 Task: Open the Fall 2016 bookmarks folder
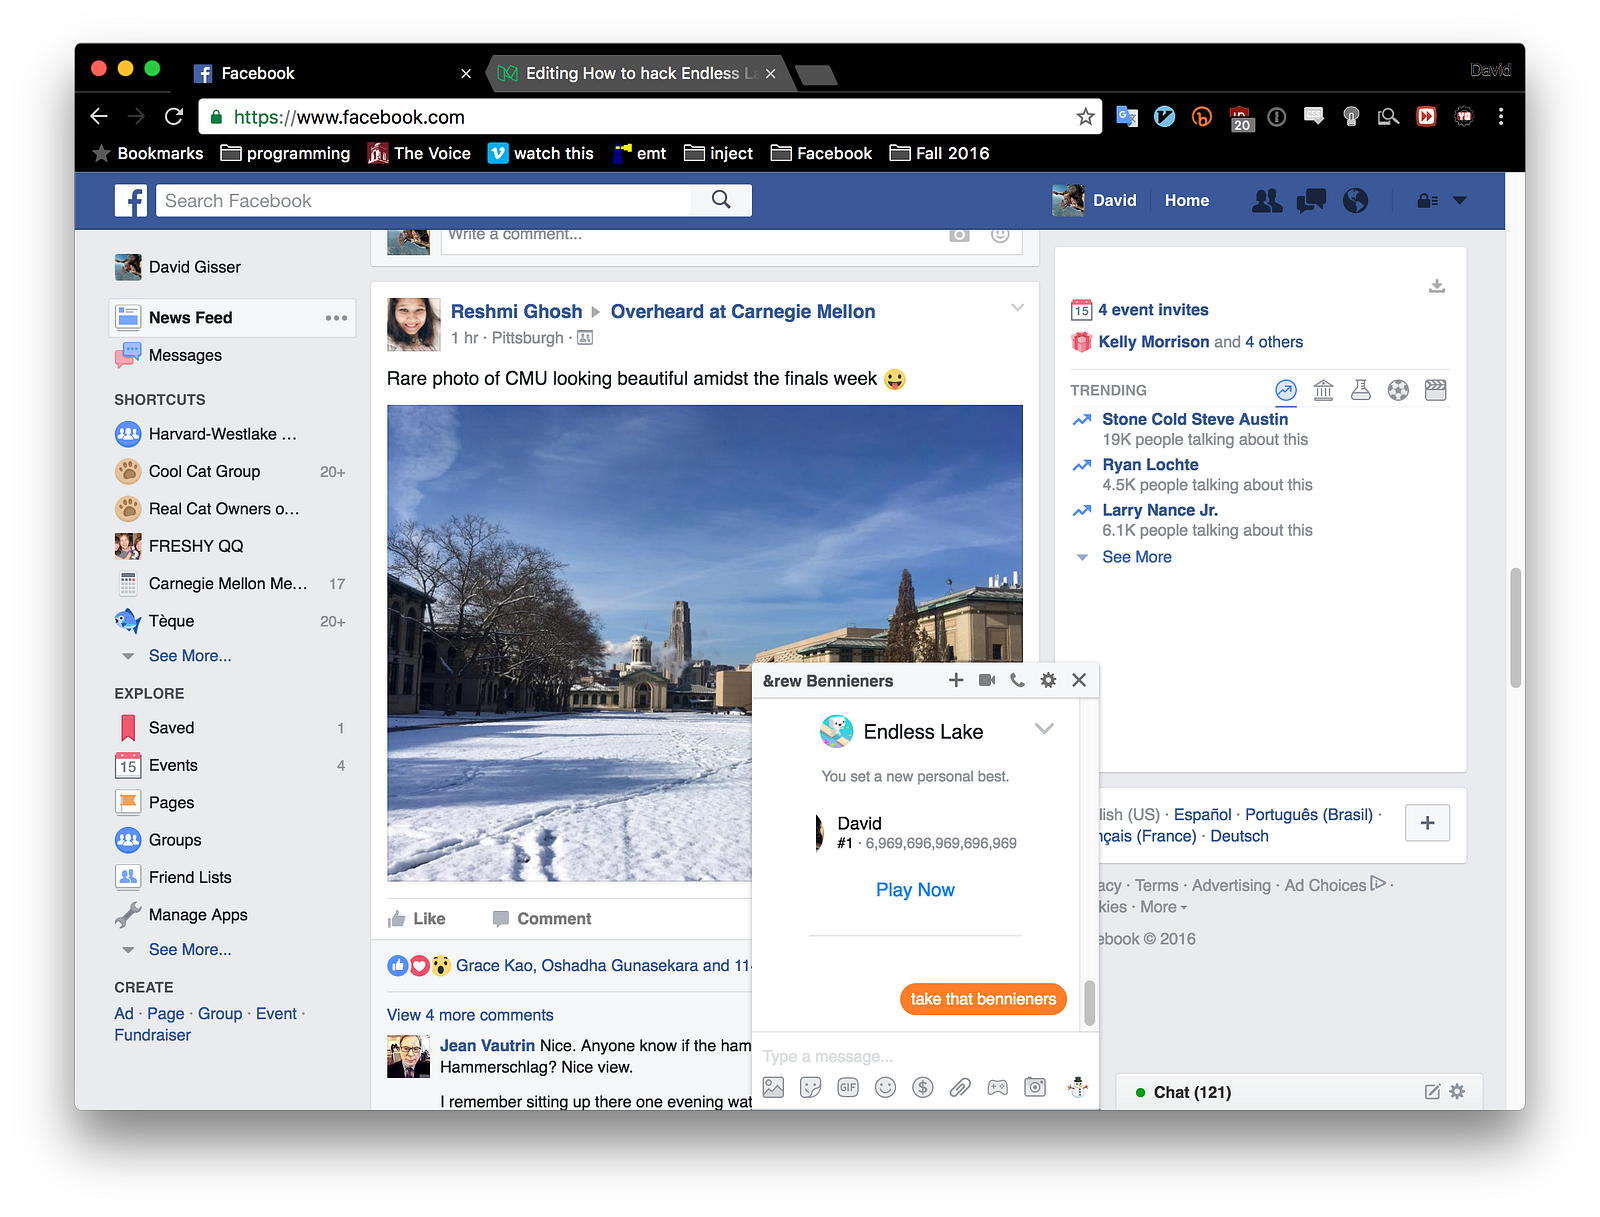939,153
